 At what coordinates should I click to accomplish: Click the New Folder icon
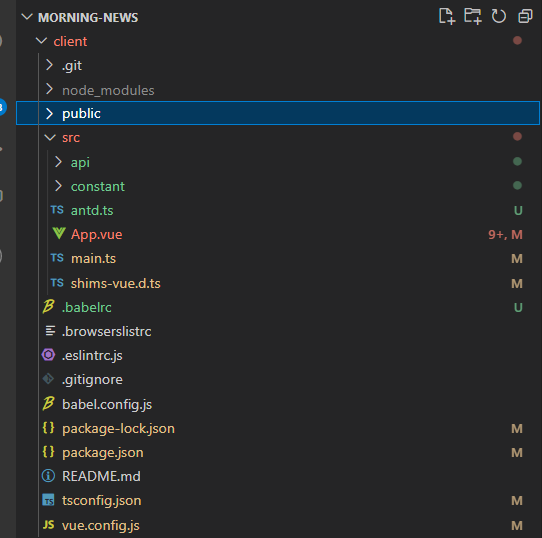click(x=473, y=16)
